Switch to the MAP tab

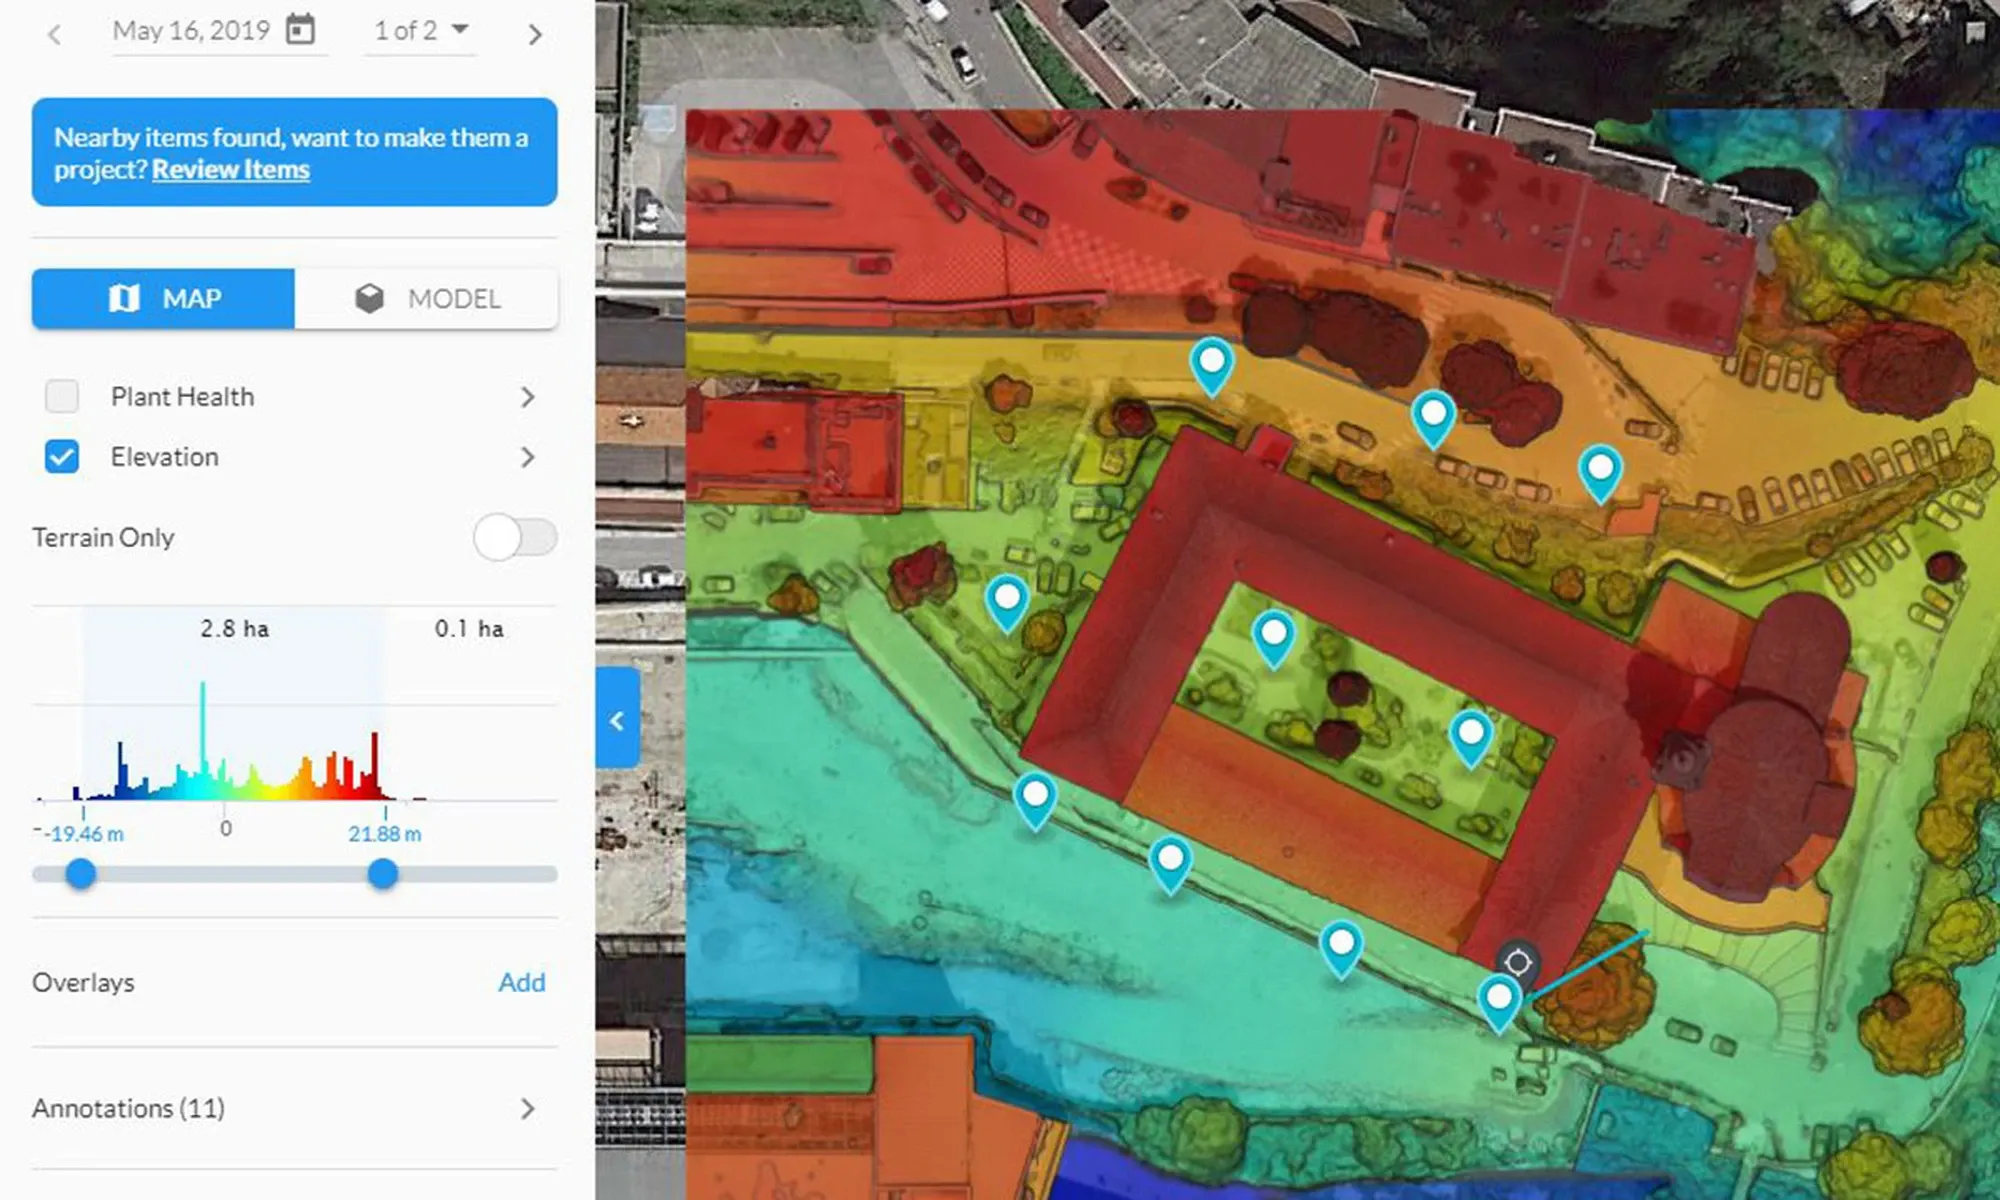[x=163, y=298]
